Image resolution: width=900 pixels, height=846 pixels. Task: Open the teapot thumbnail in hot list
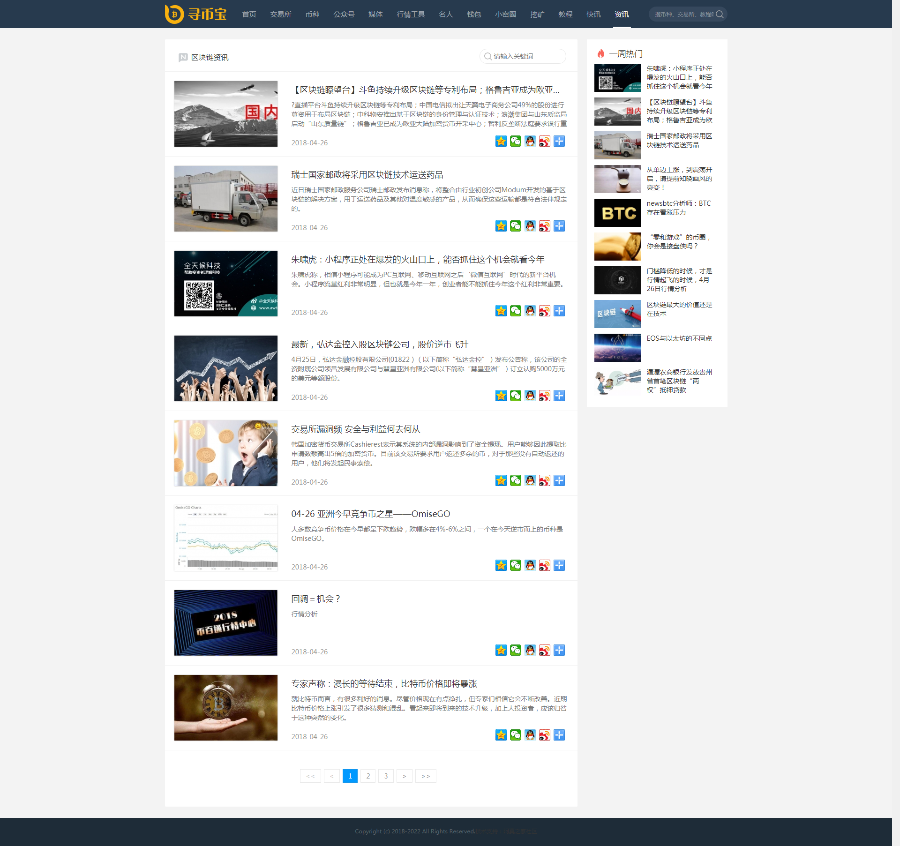click(x=617, y=179)
